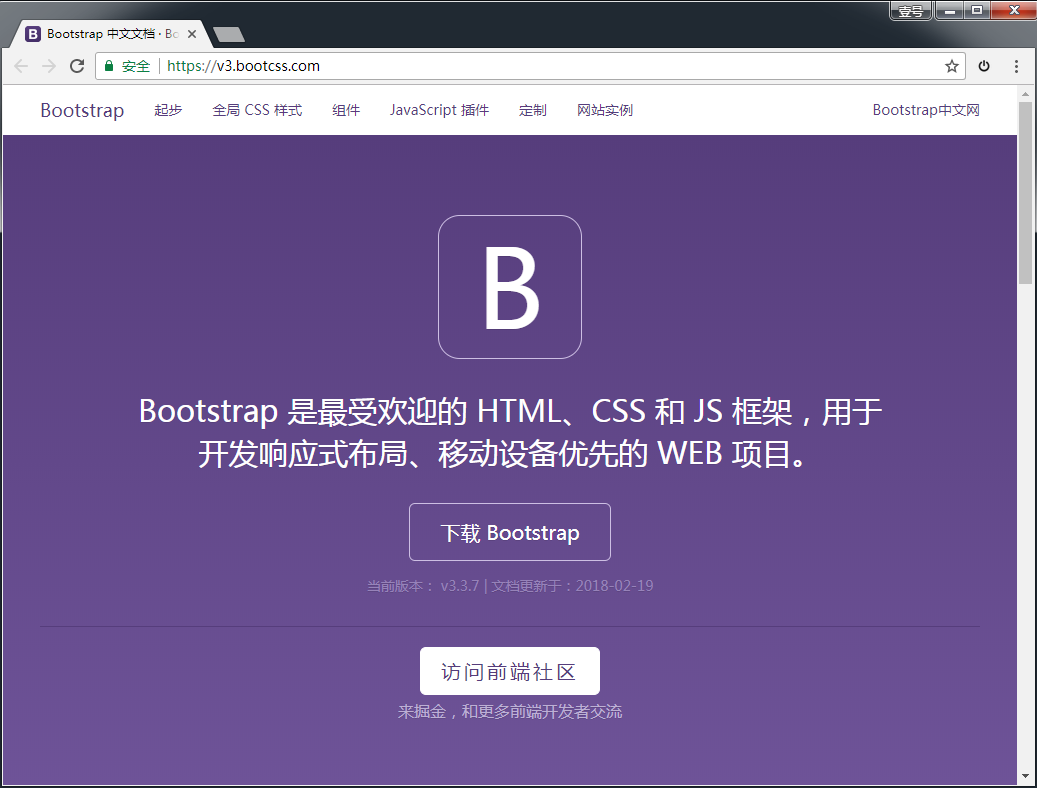Viewport: 1037px width, 788px height.
Task: Open Chrome's three-dot menu
Action: [1017, 65]
